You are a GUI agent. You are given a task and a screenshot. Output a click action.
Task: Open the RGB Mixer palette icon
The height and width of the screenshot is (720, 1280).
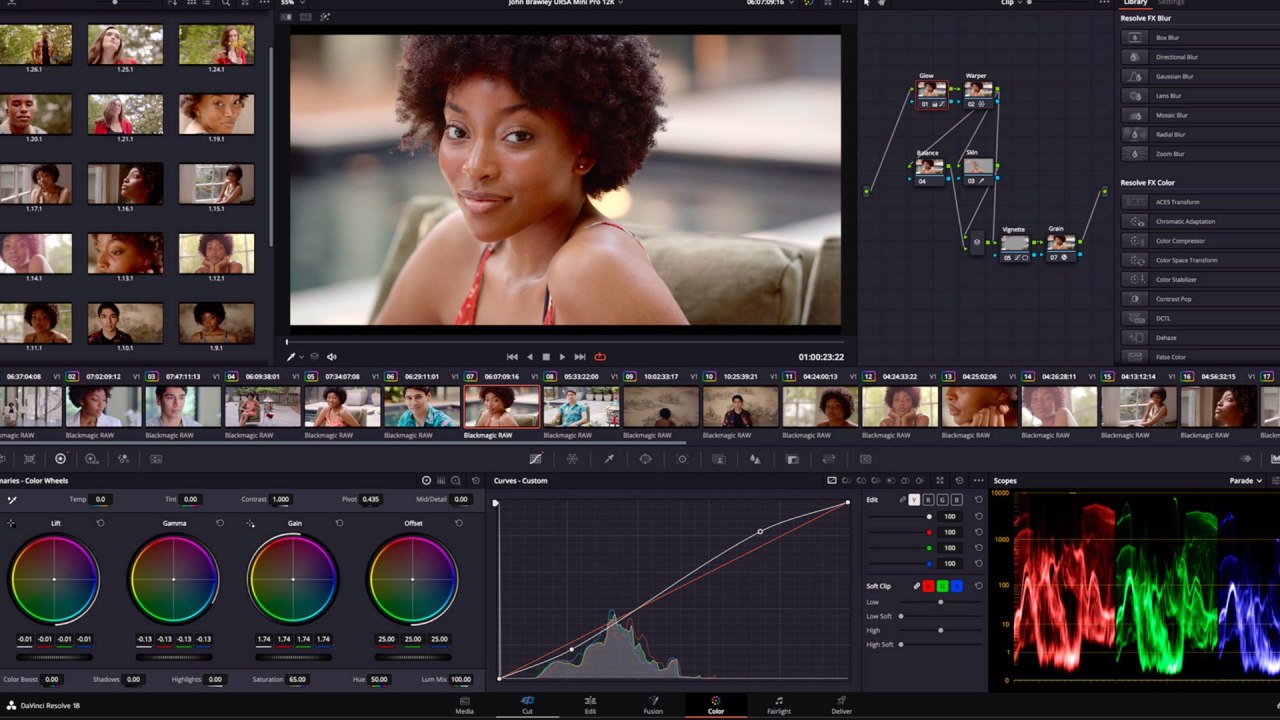[123, 459]
